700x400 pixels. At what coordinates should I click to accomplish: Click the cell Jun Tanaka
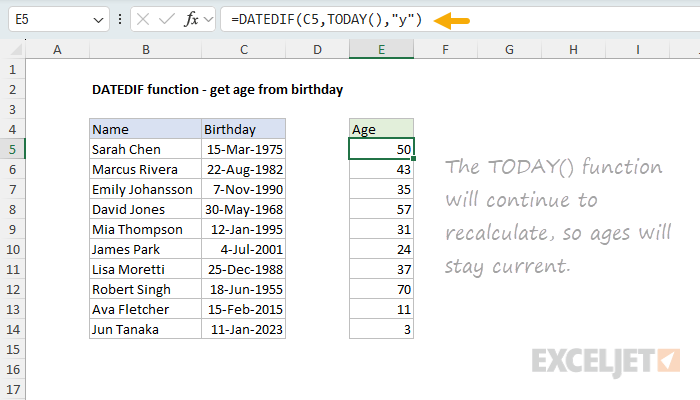[146, 329]
